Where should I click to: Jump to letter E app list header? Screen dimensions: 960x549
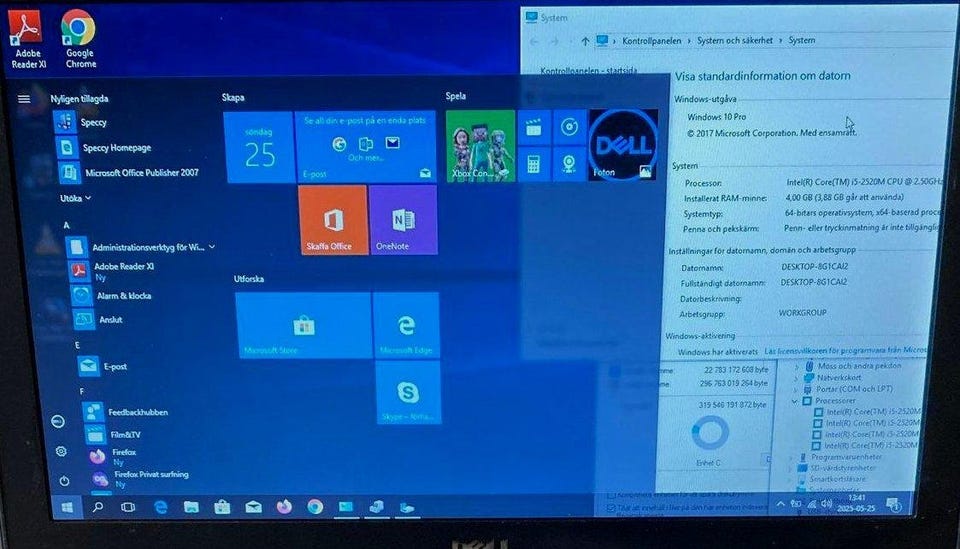(x=77, y=345)
